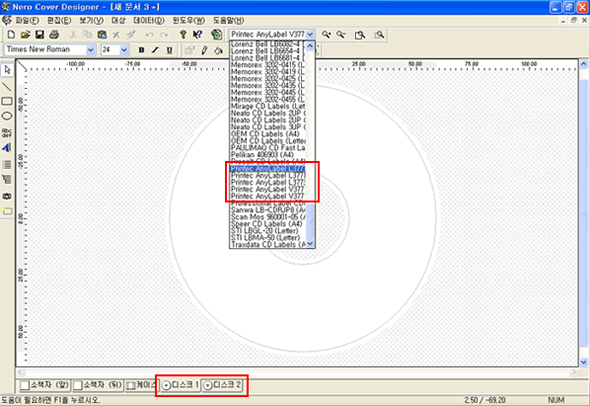
Task: Choose Memorex 3202-0425 from the list
Action: pyautogui.click(x=268, y=79)
